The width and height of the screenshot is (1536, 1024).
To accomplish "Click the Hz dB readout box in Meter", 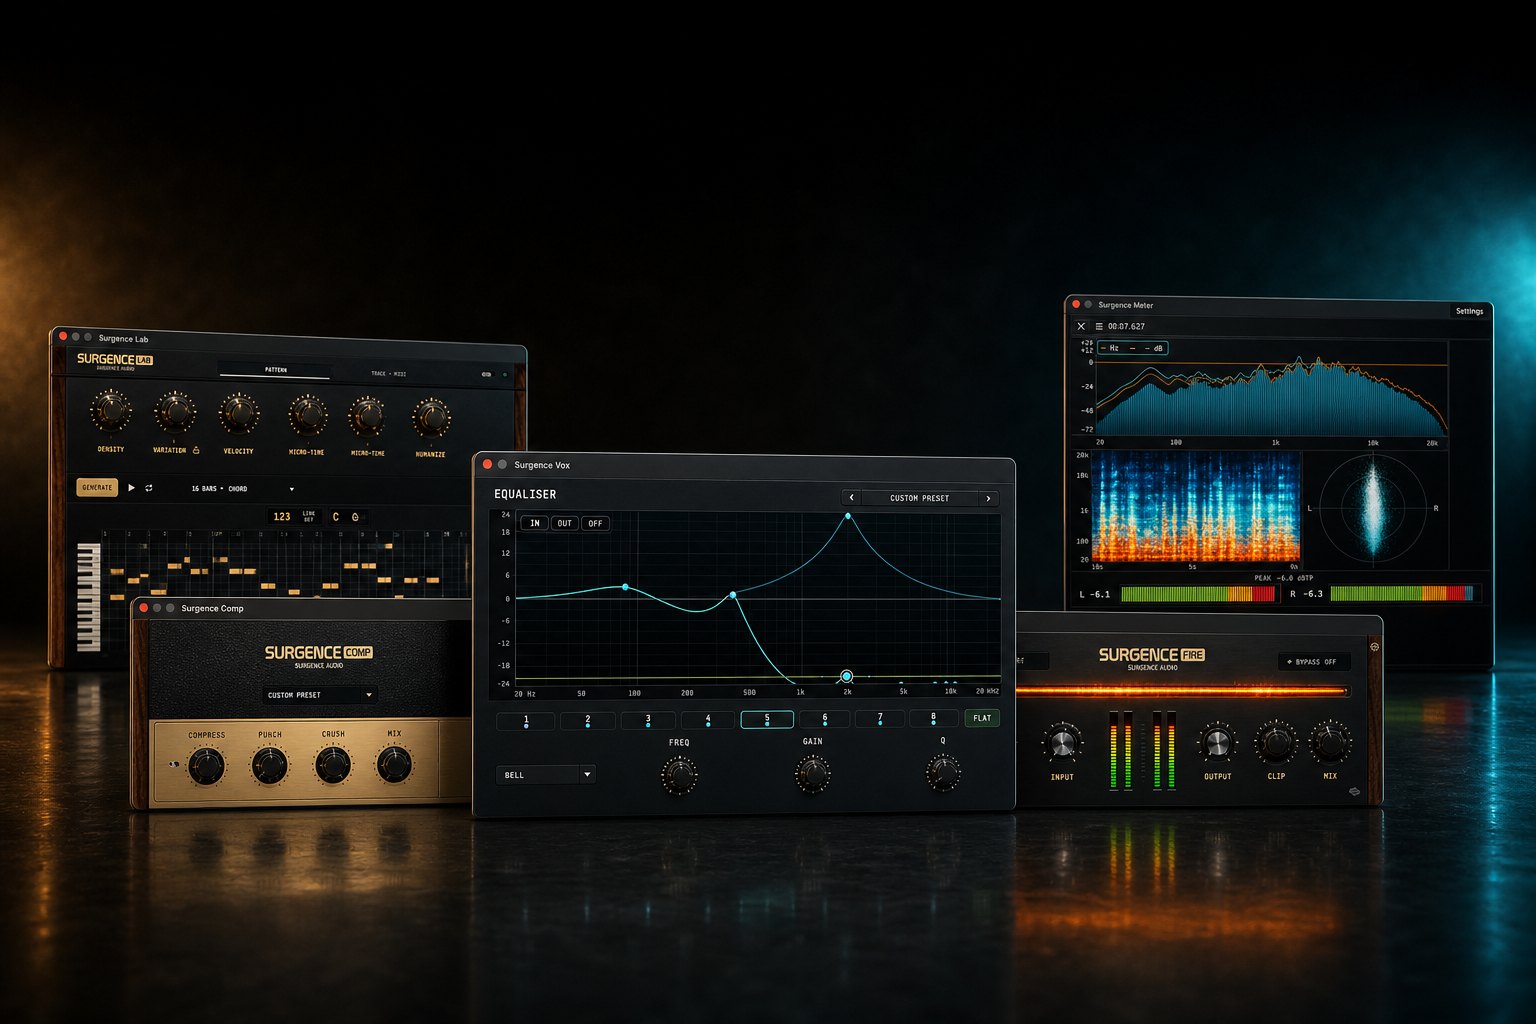I will (x=1132, y=348).
